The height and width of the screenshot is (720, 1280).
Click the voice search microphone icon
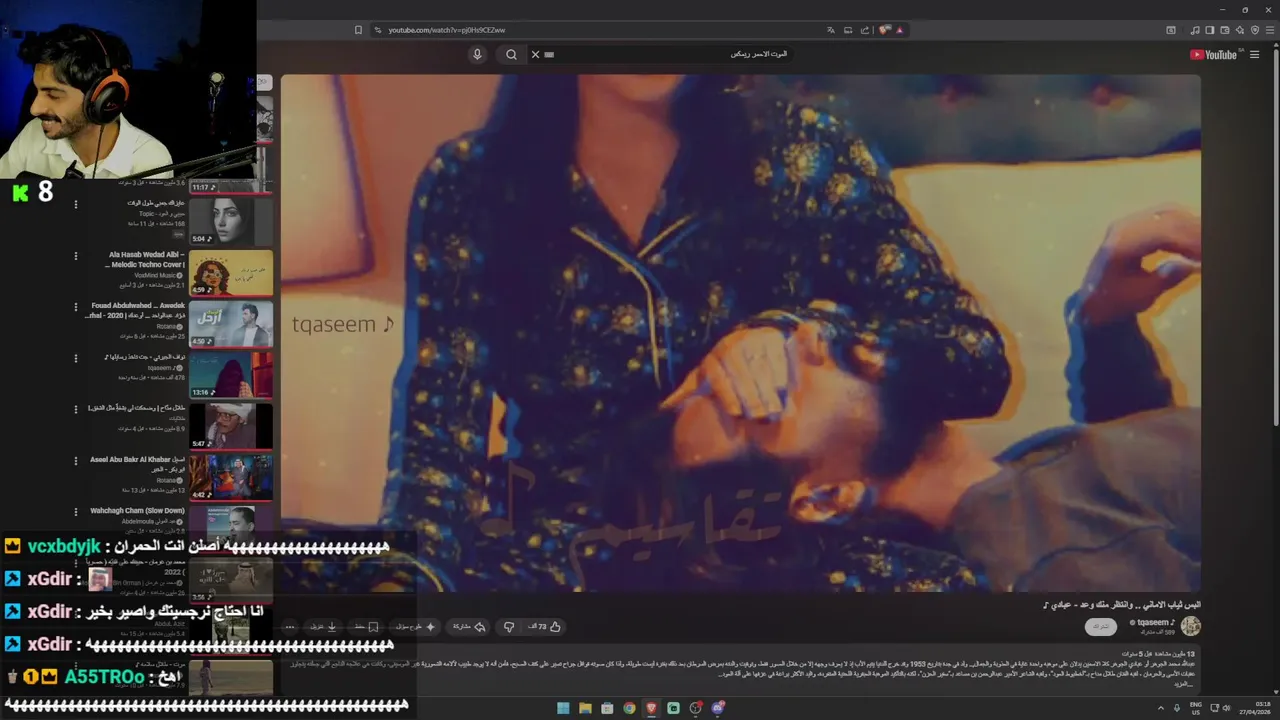coord(477,54)
